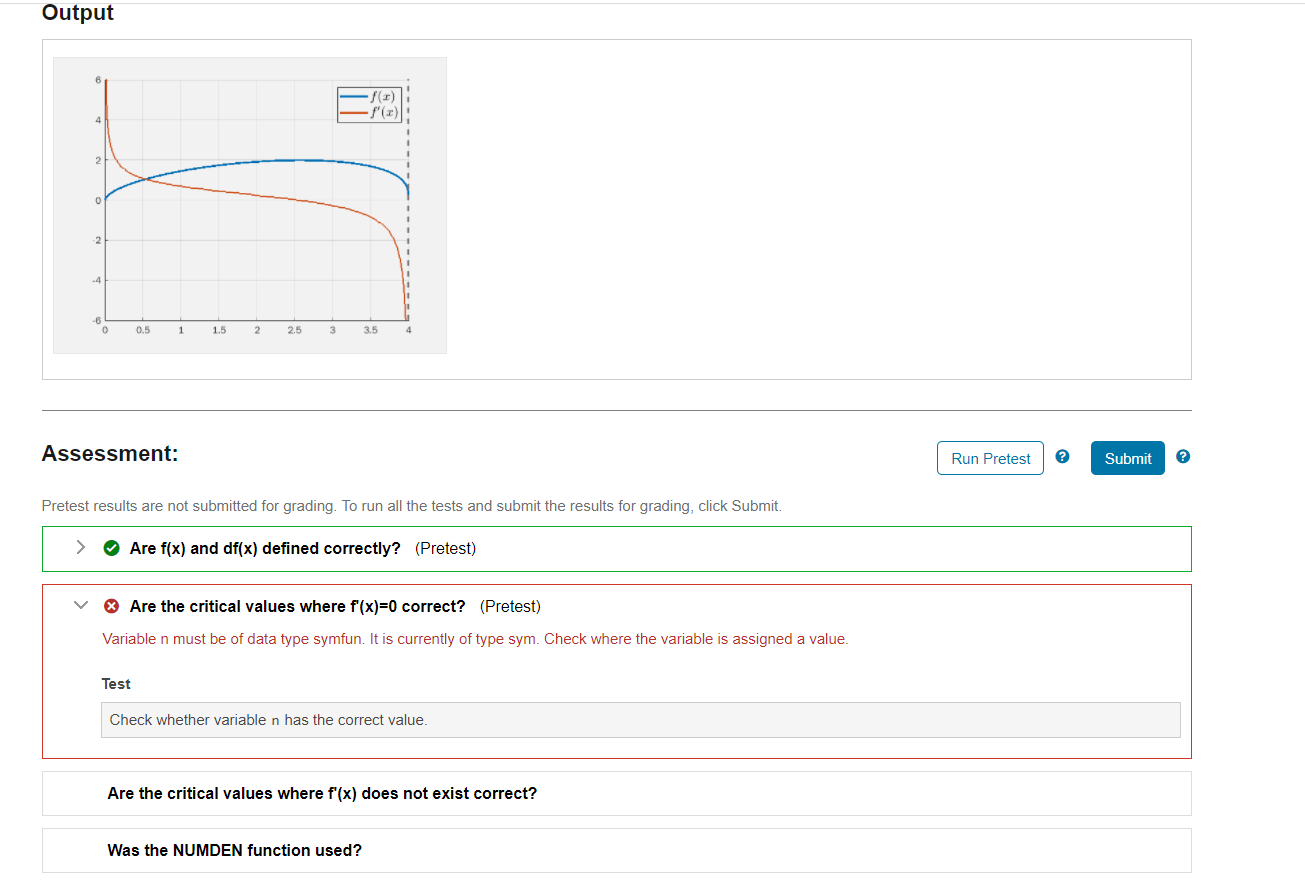Click red error icon for critical values test

(112, 606)
